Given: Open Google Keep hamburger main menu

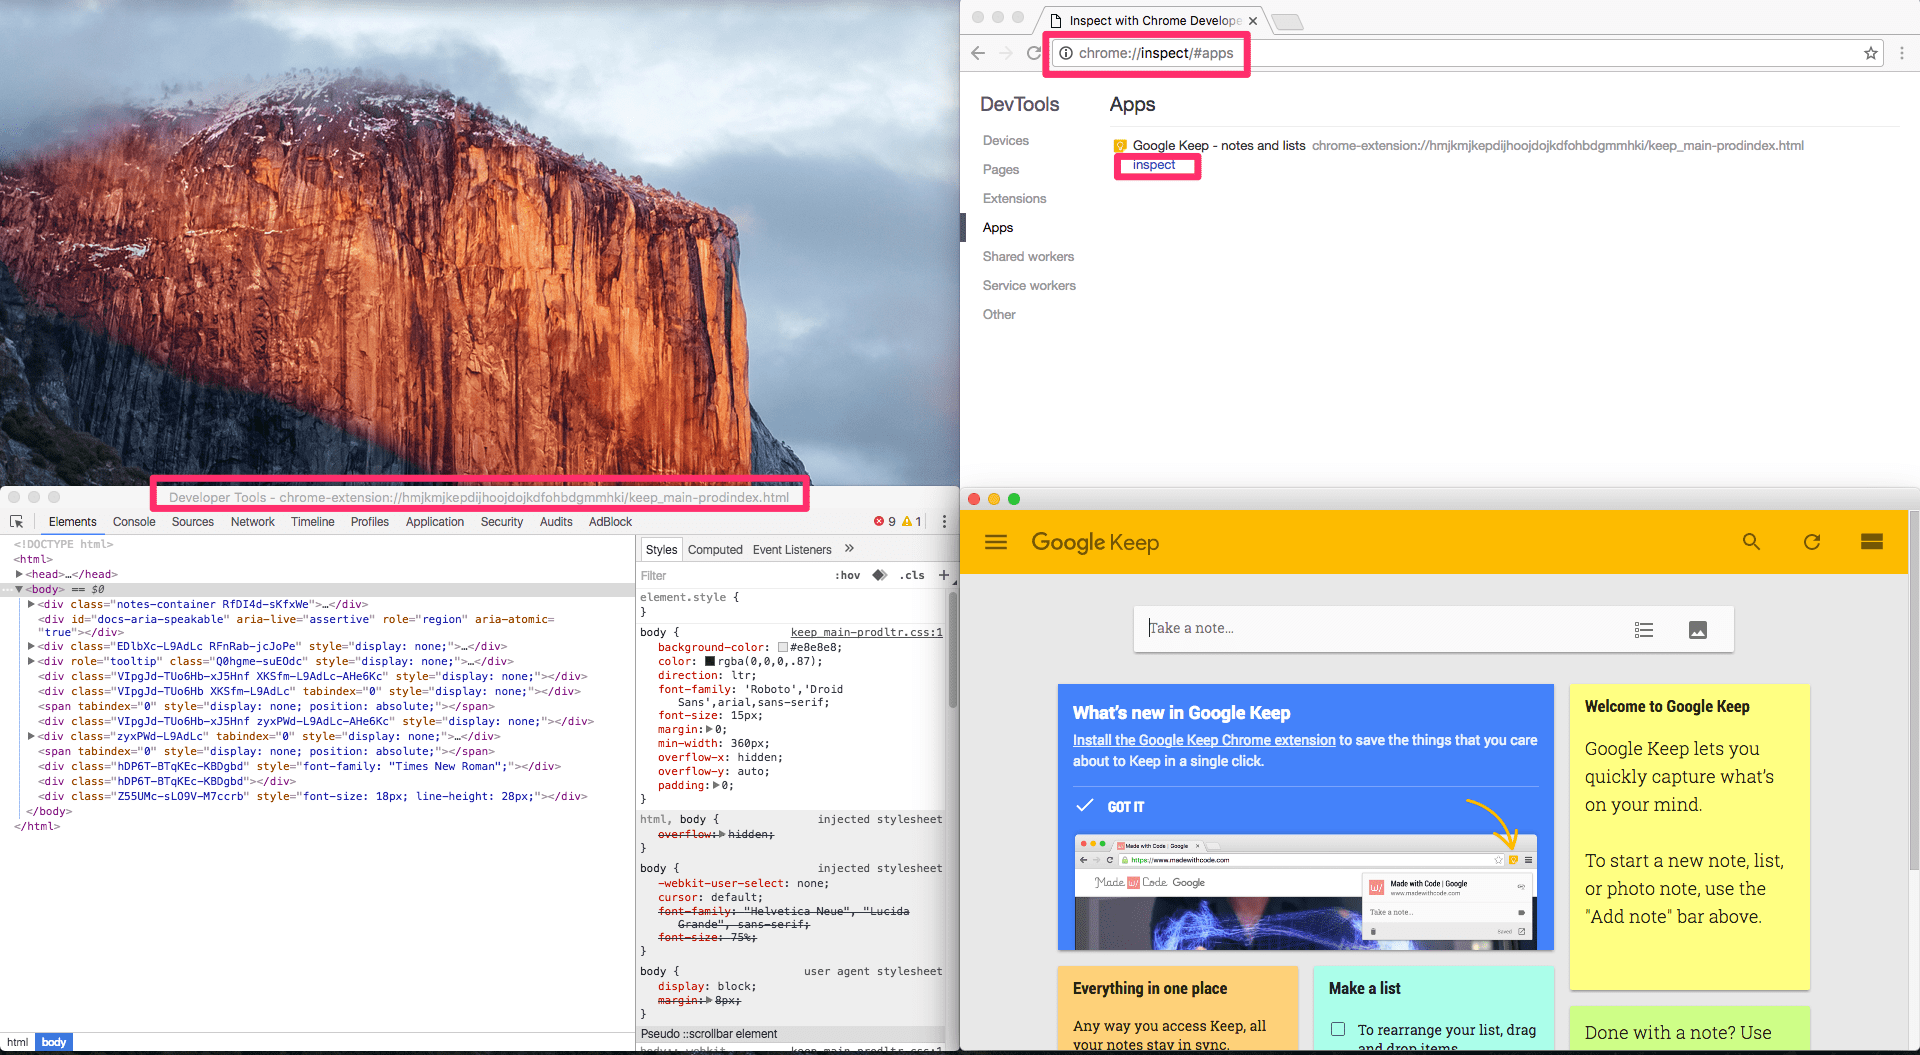Looking at the screenshot, I should point(996,542).
